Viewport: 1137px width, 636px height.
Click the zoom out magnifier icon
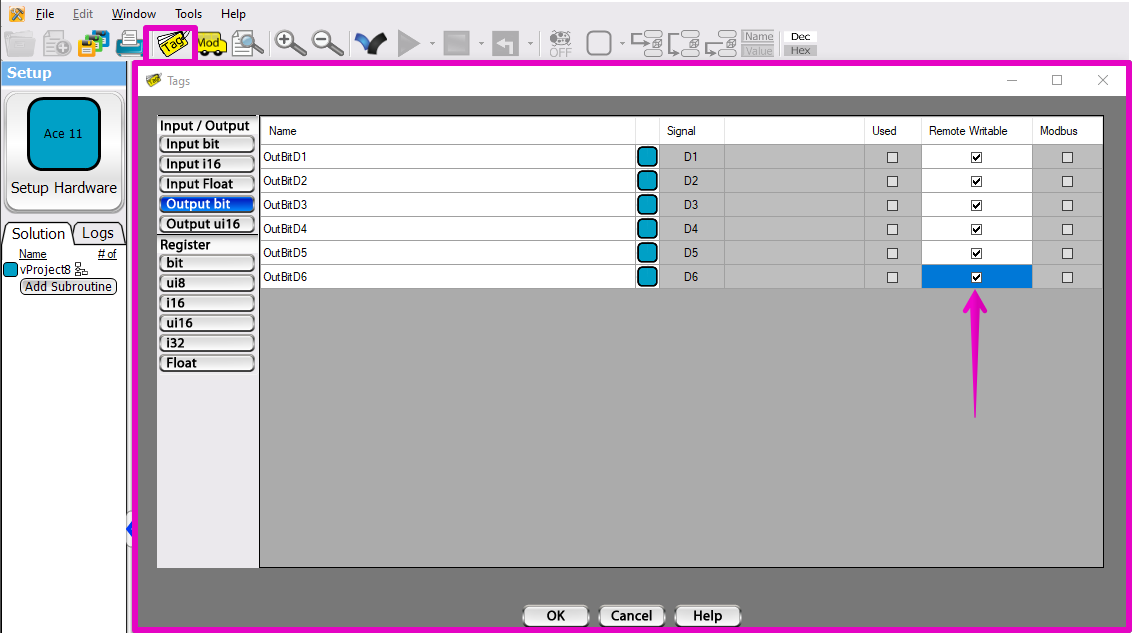(x=327, y=43)
